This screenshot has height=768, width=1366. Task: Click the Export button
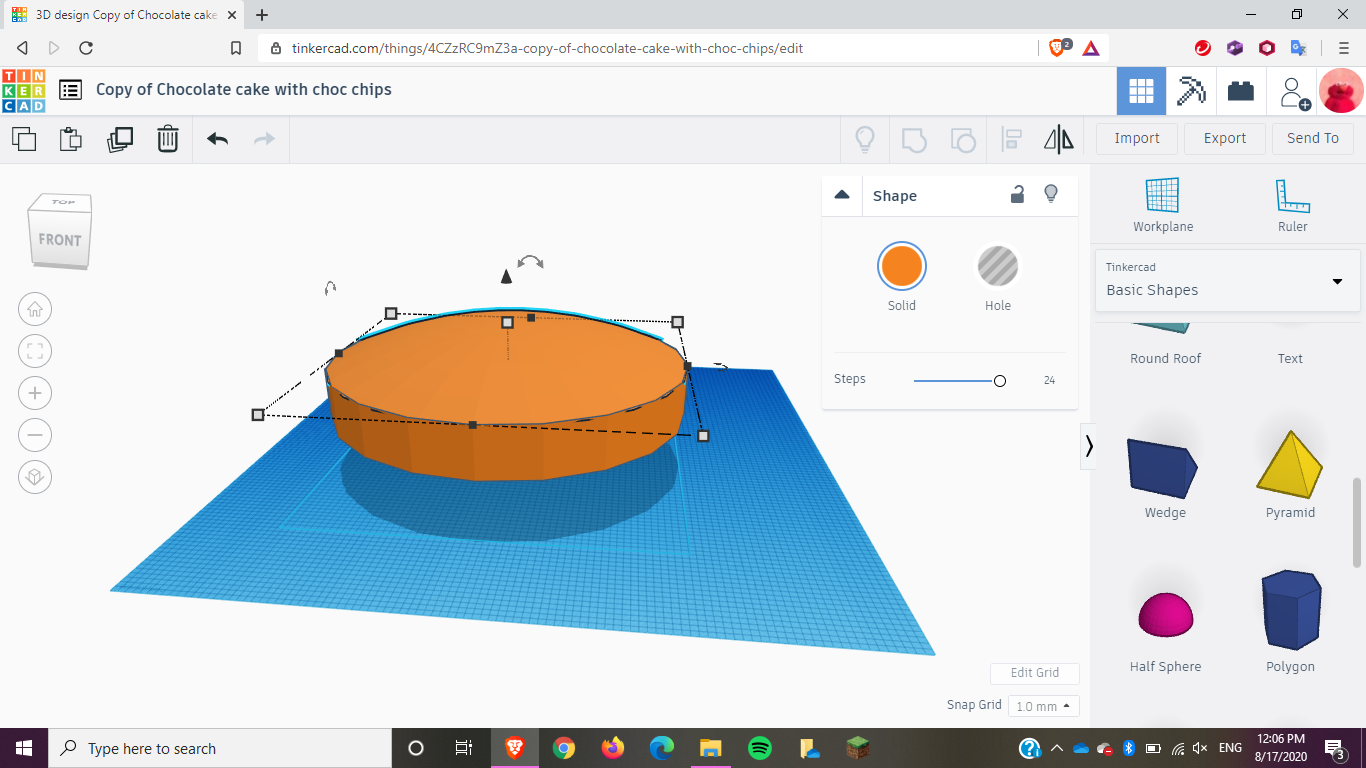coord(1225,139)
